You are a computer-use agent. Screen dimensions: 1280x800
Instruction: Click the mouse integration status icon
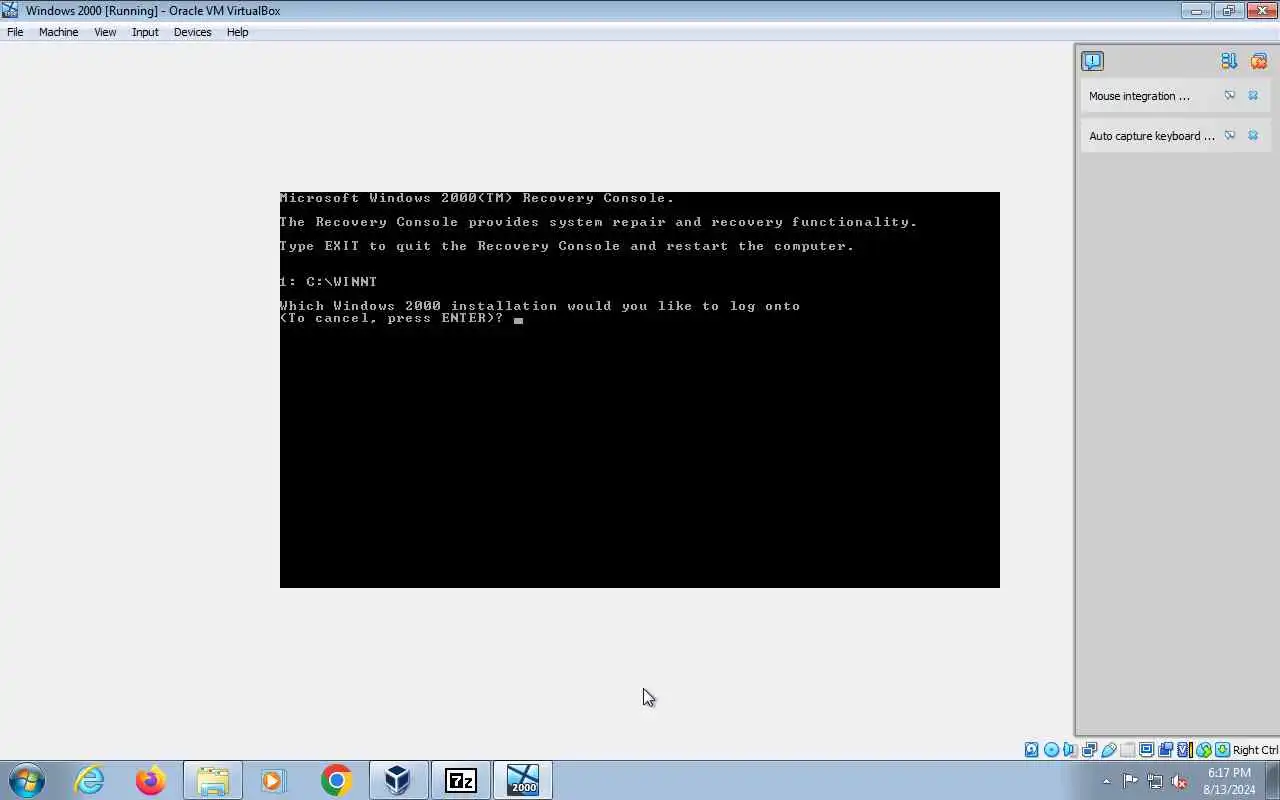[x=1204, y=750]
